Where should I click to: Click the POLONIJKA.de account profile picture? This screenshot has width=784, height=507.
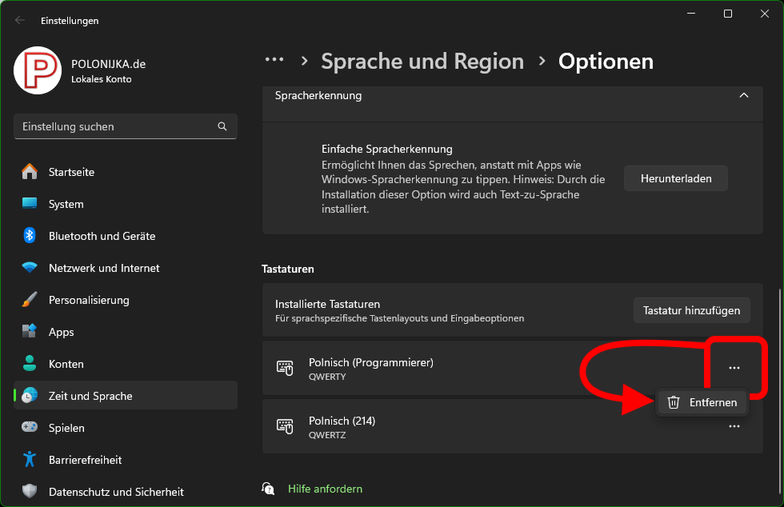point(38,70)
